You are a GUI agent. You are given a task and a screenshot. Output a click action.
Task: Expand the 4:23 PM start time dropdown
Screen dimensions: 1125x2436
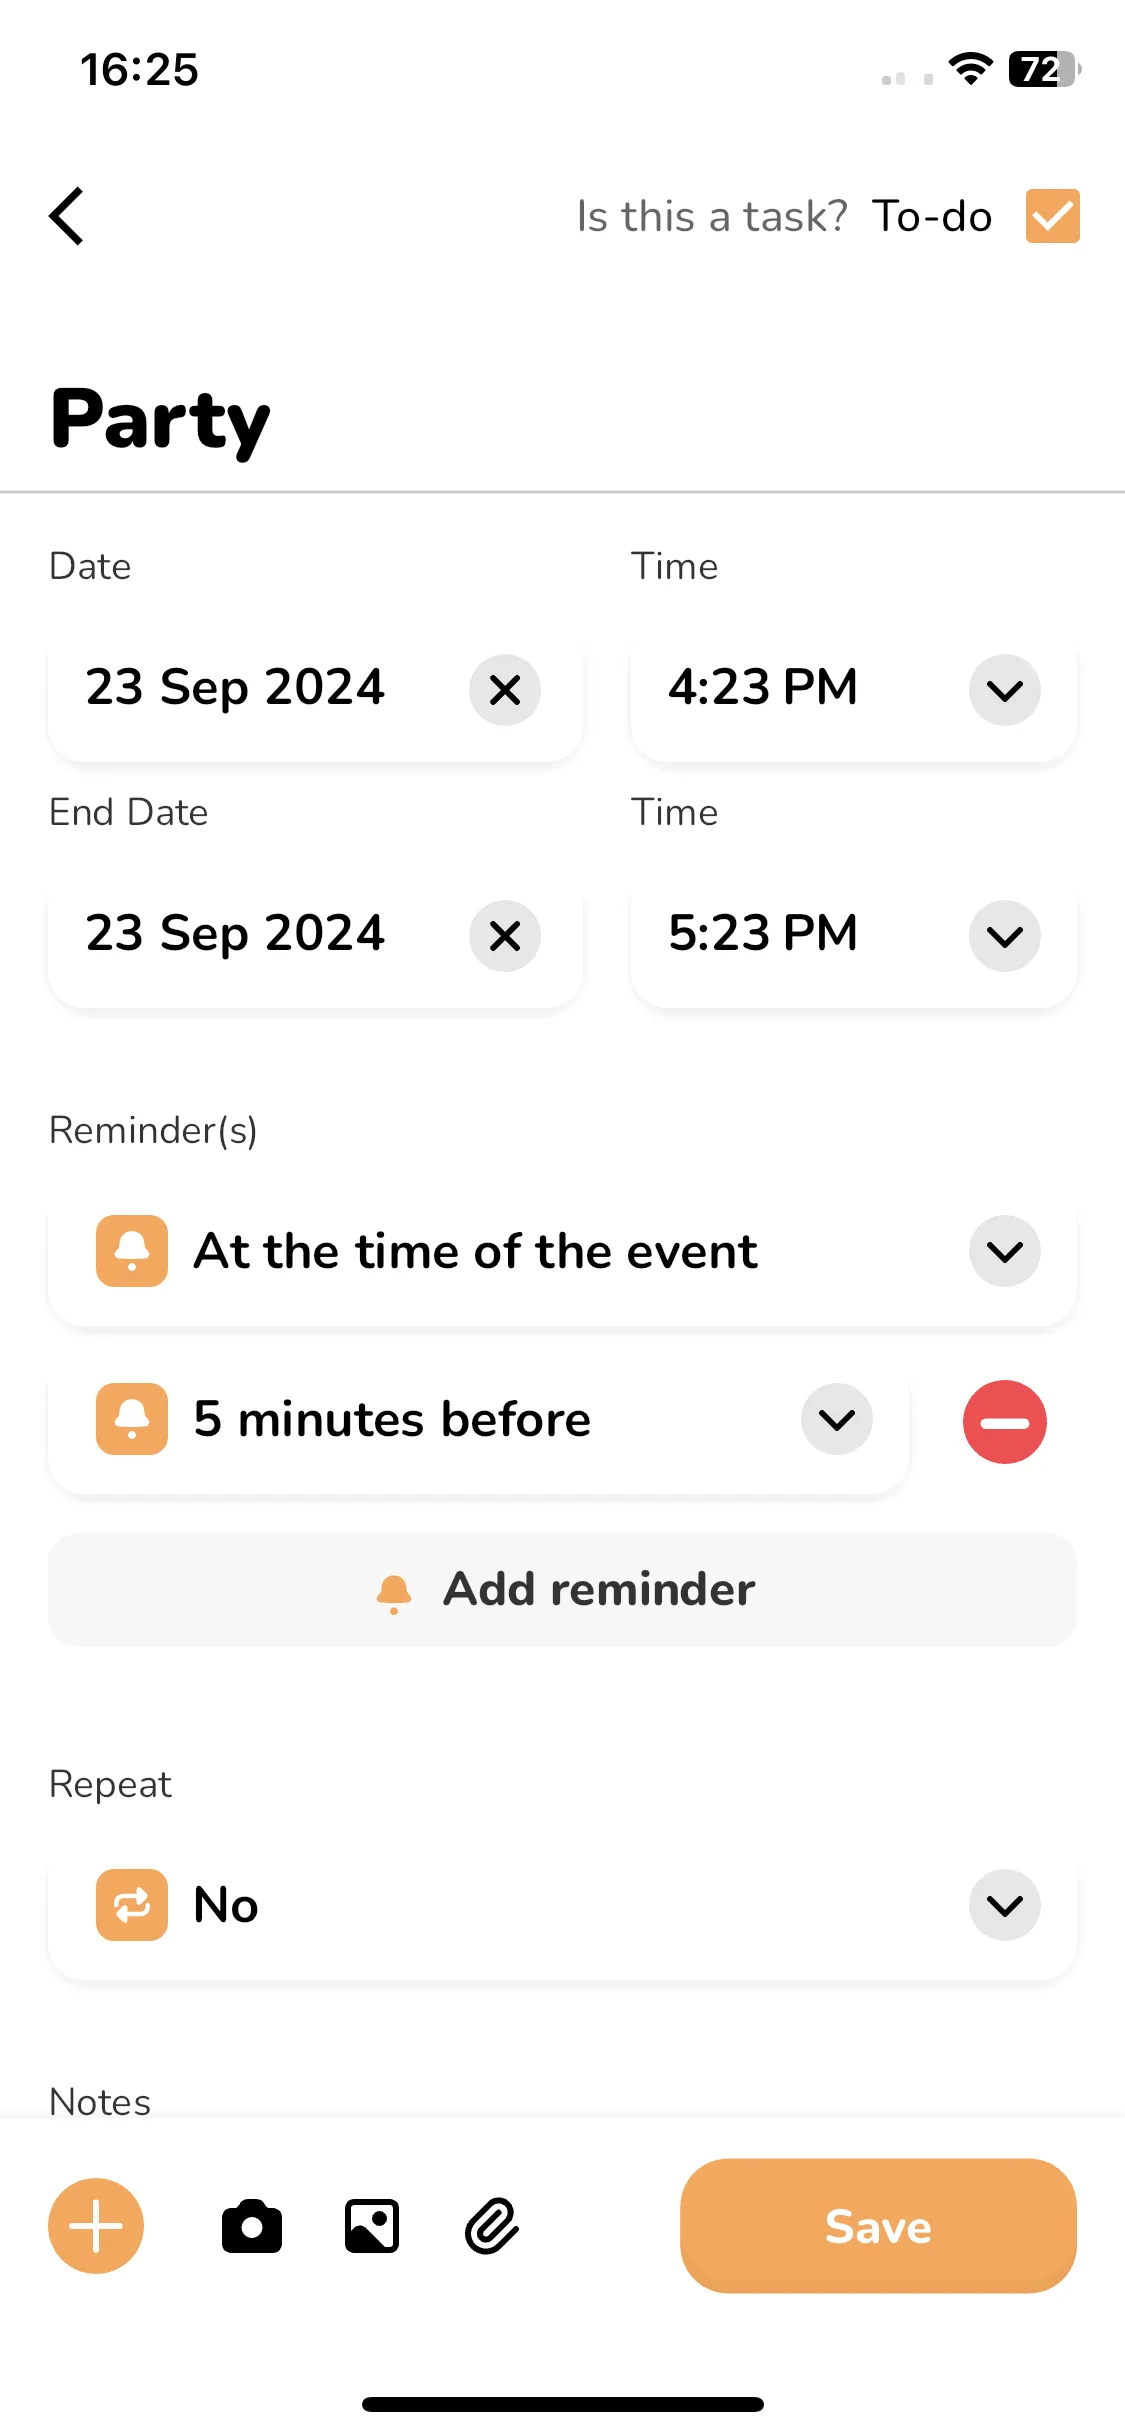(1004, 690)
